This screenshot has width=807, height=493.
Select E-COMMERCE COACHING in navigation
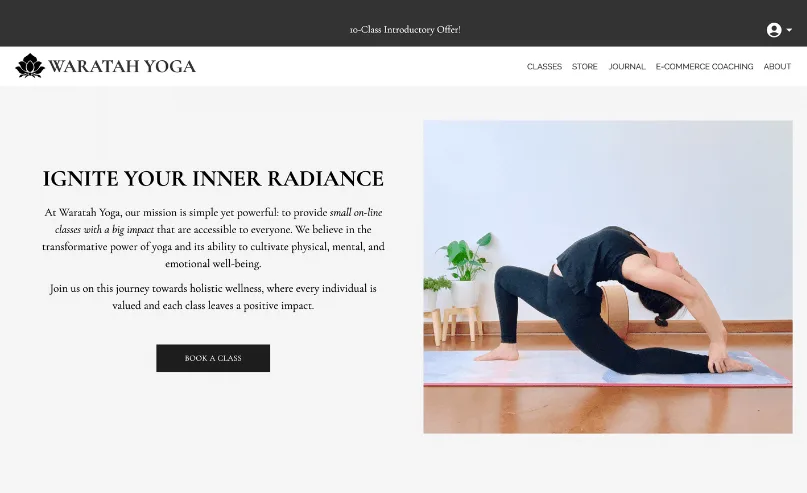tap(704, 66)
